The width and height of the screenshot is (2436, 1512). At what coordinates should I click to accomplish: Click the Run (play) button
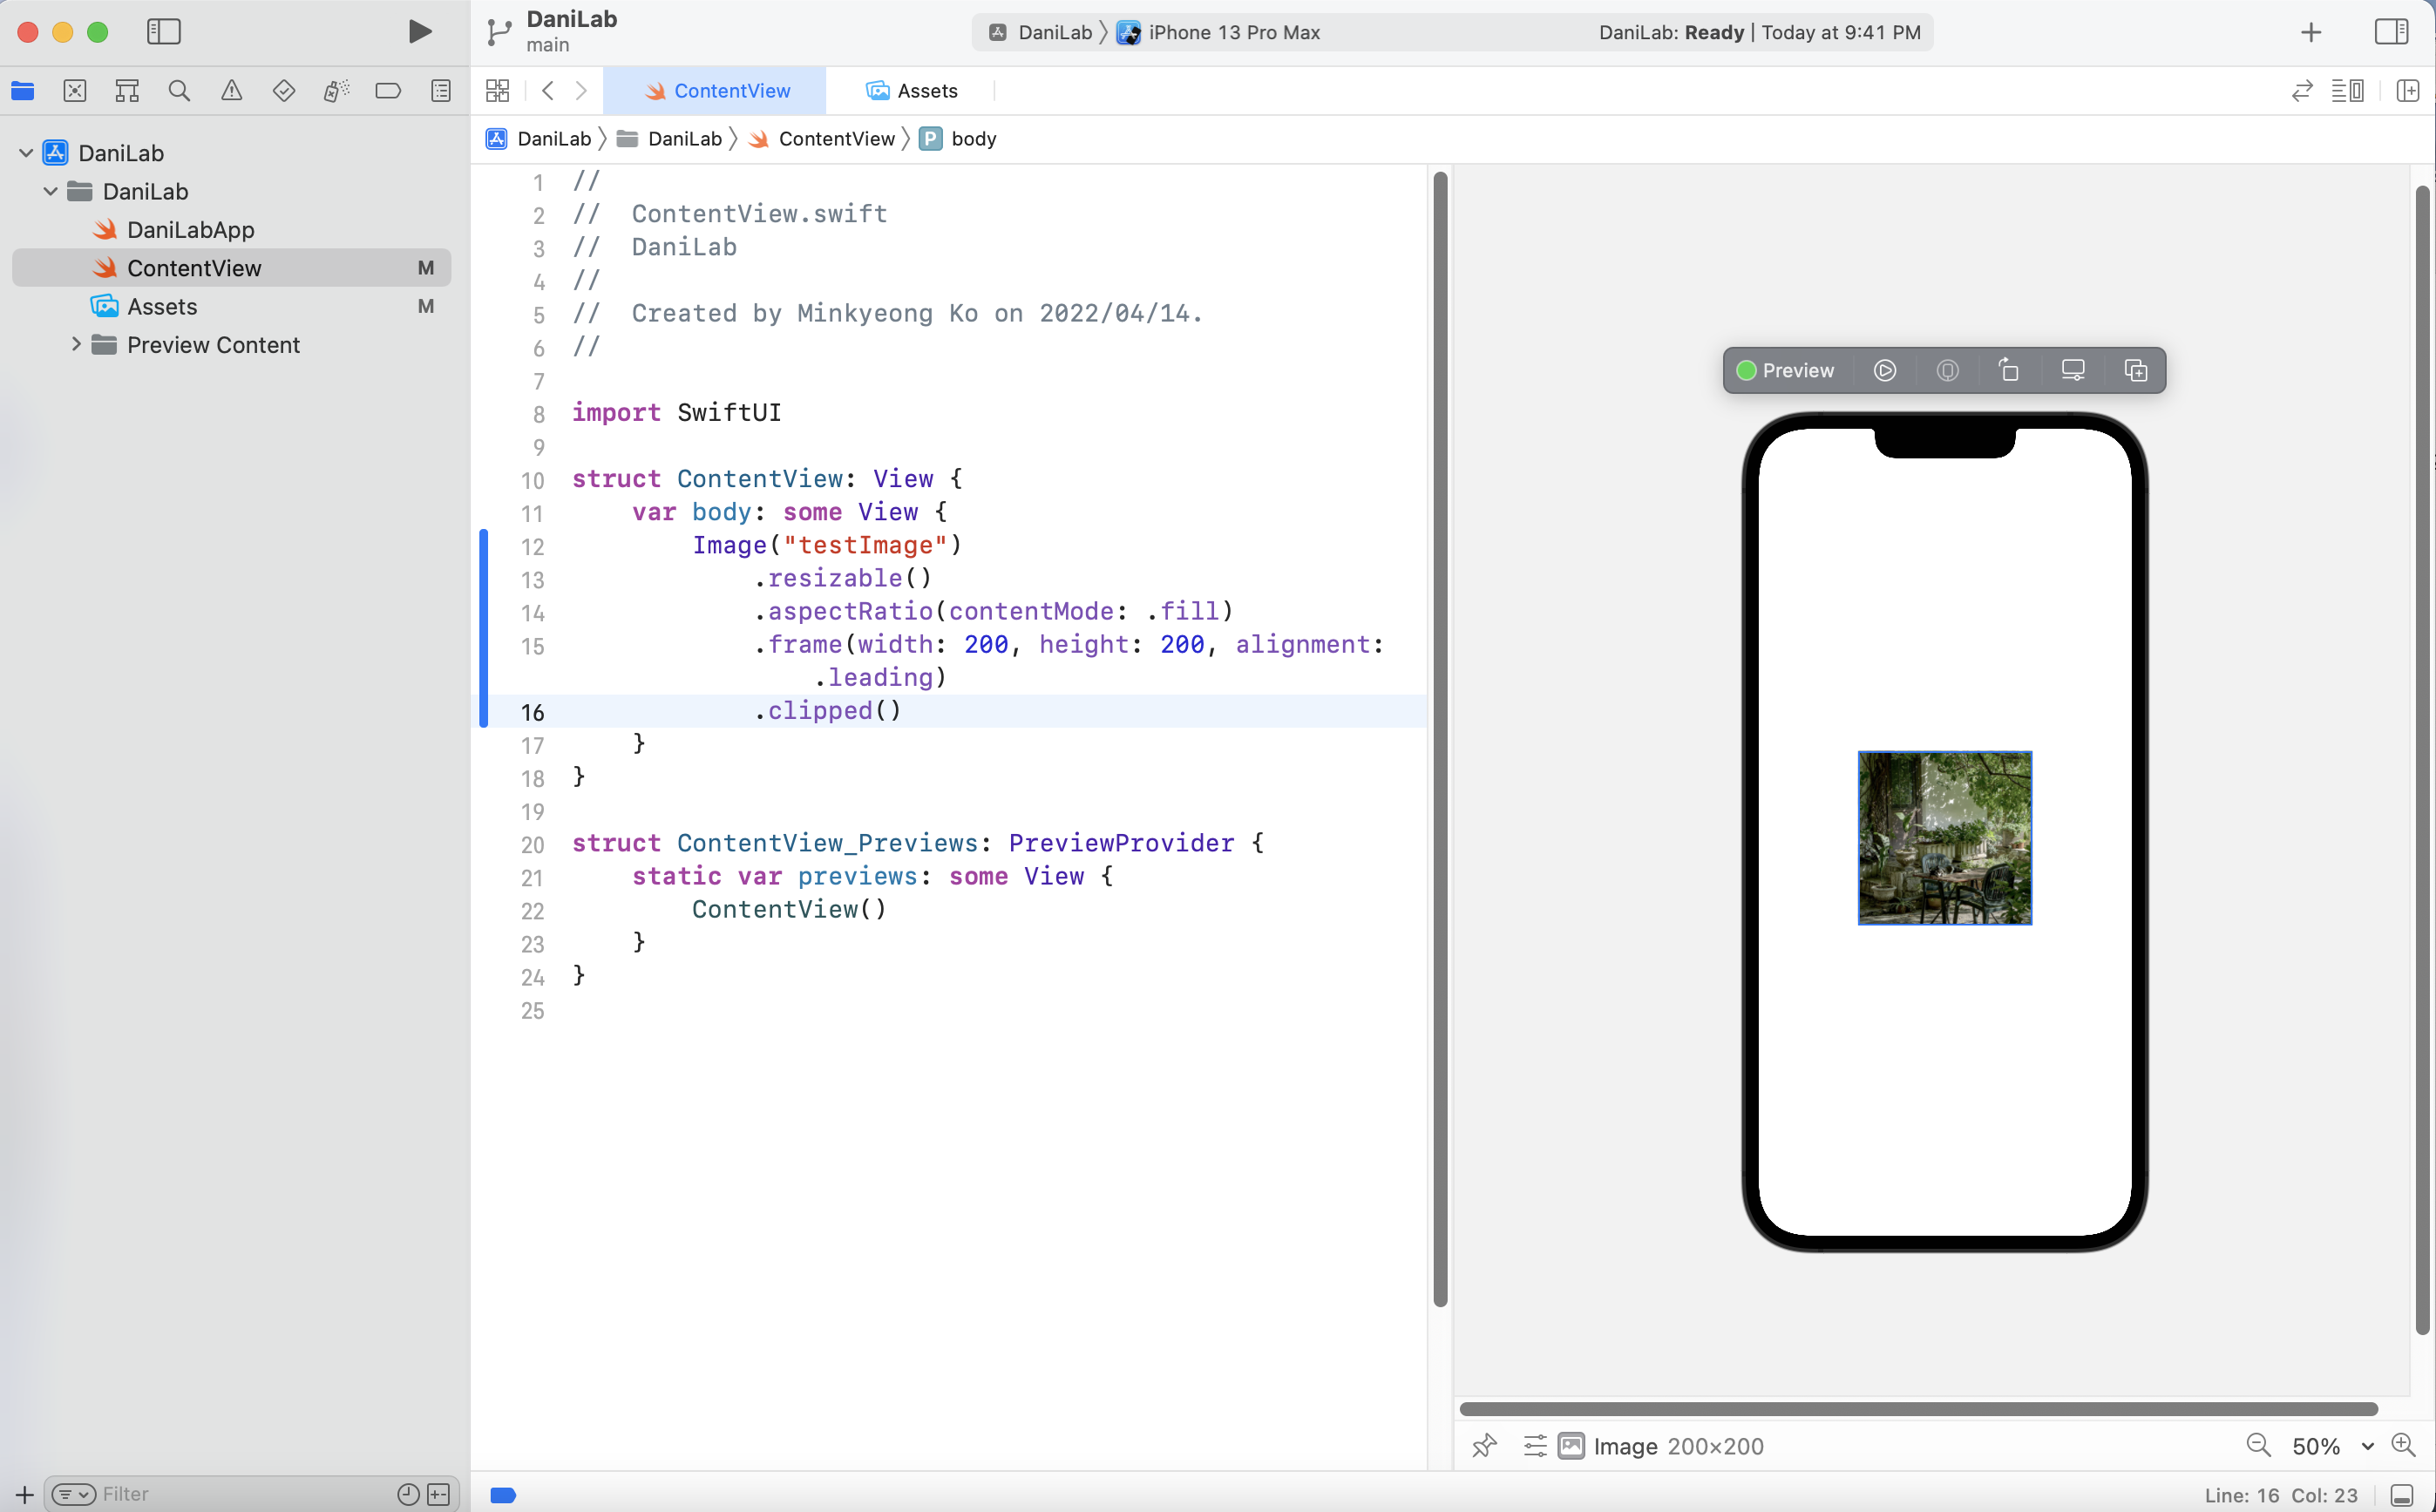(420, 32)
